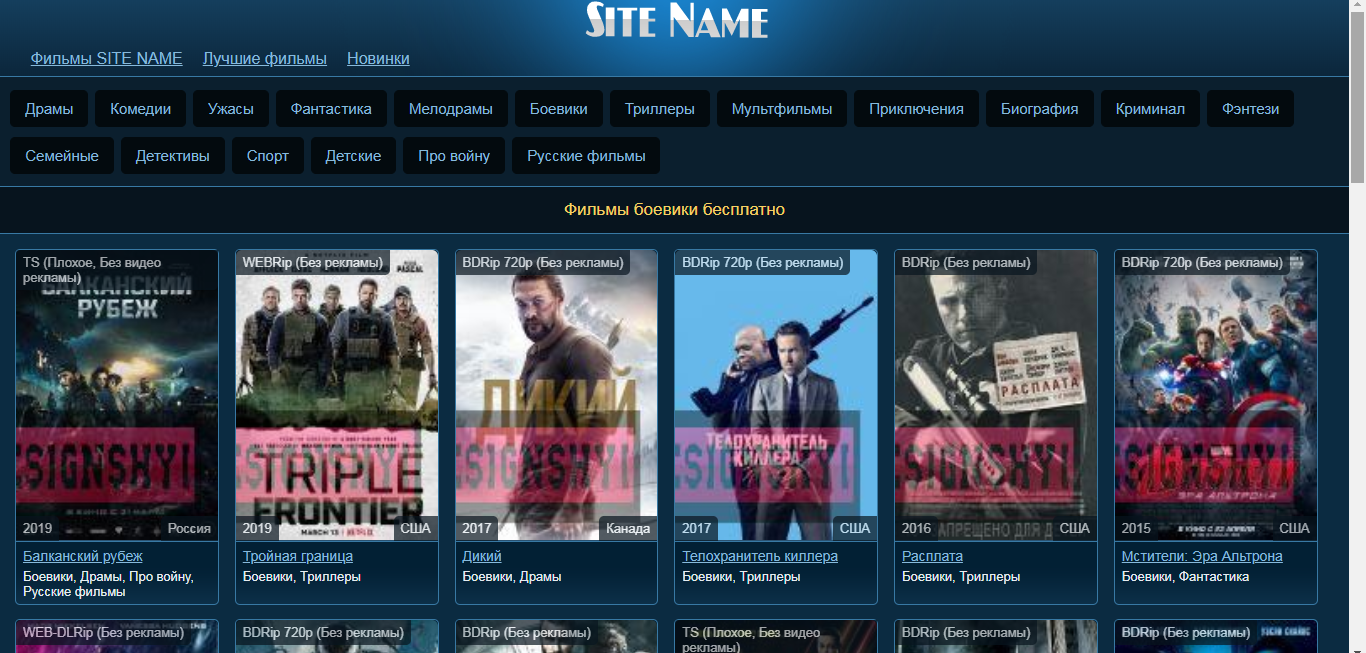The height and width of the screenshot is (653, 1366).
Task: Browse the Семейные genre
Action: [62, 156]
